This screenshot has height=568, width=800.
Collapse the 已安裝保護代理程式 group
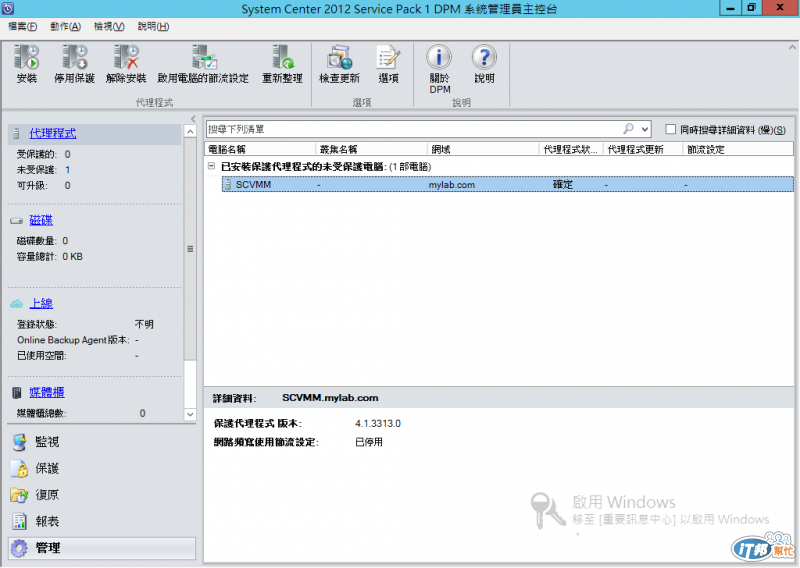coord(211,166)
